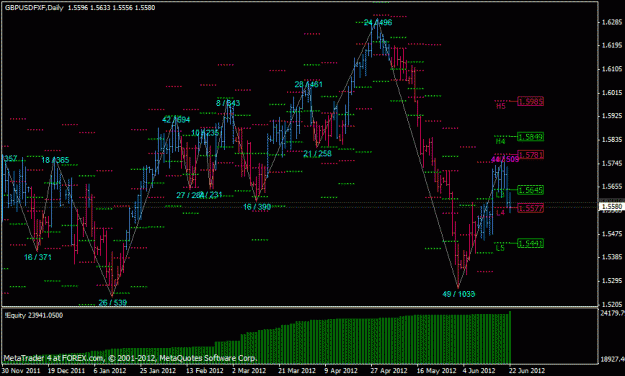
Task: Click the swing label 10 / 235
Action: (206, 133)
